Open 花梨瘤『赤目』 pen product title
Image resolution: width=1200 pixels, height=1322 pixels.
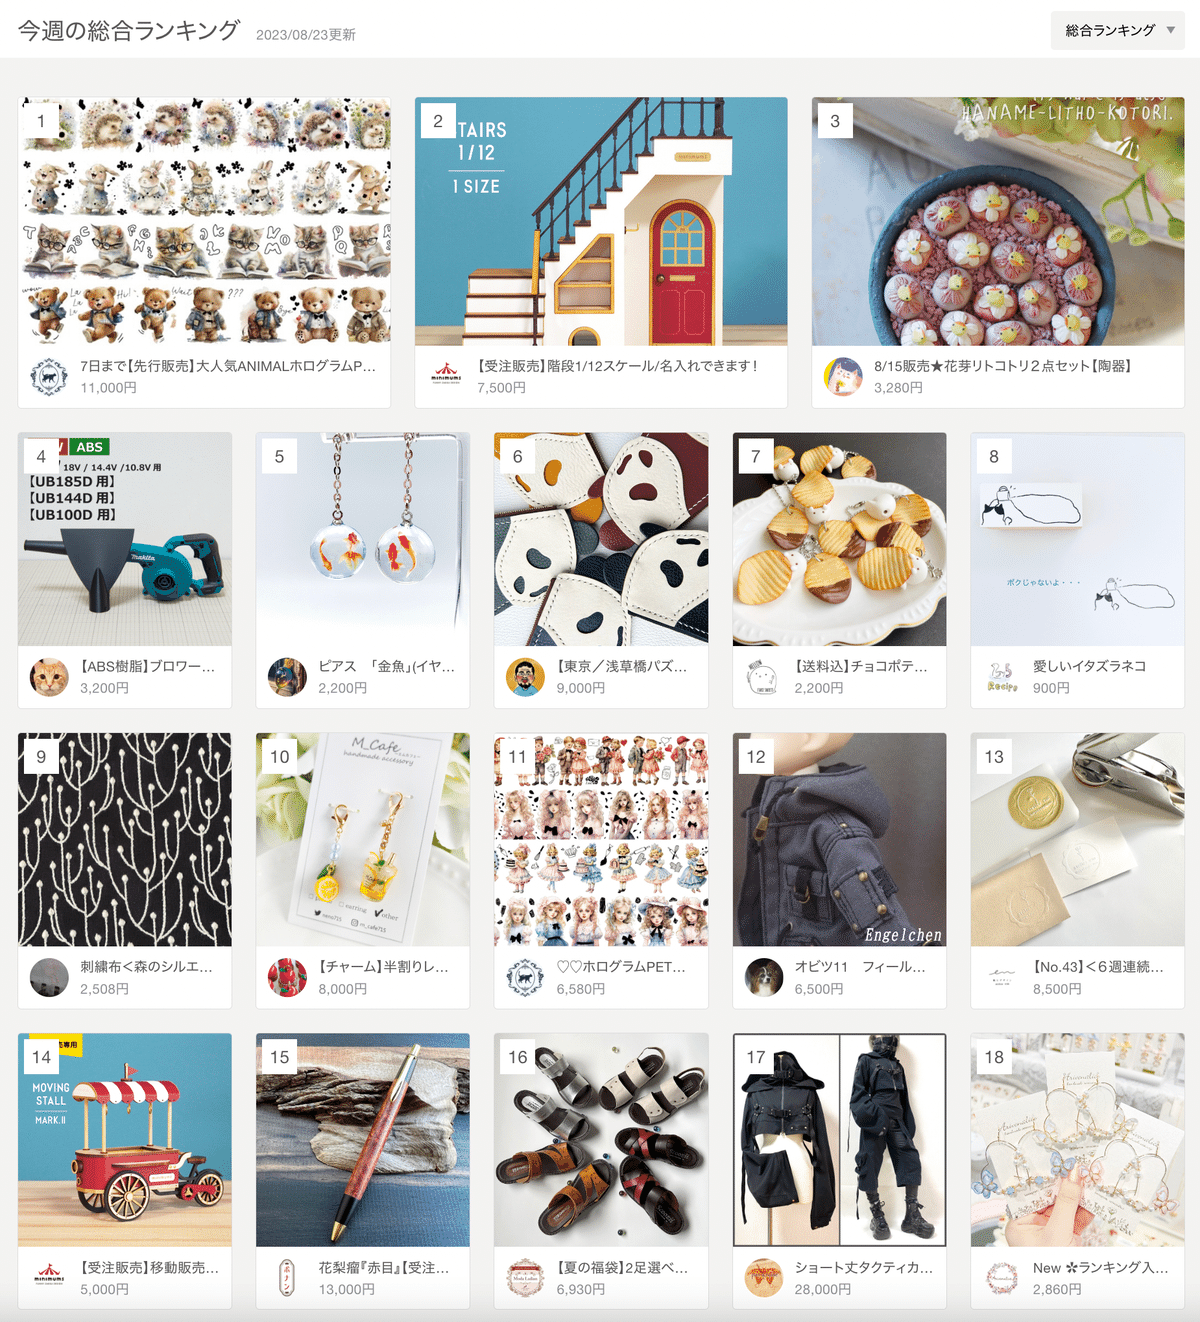tap(384, 1267)
